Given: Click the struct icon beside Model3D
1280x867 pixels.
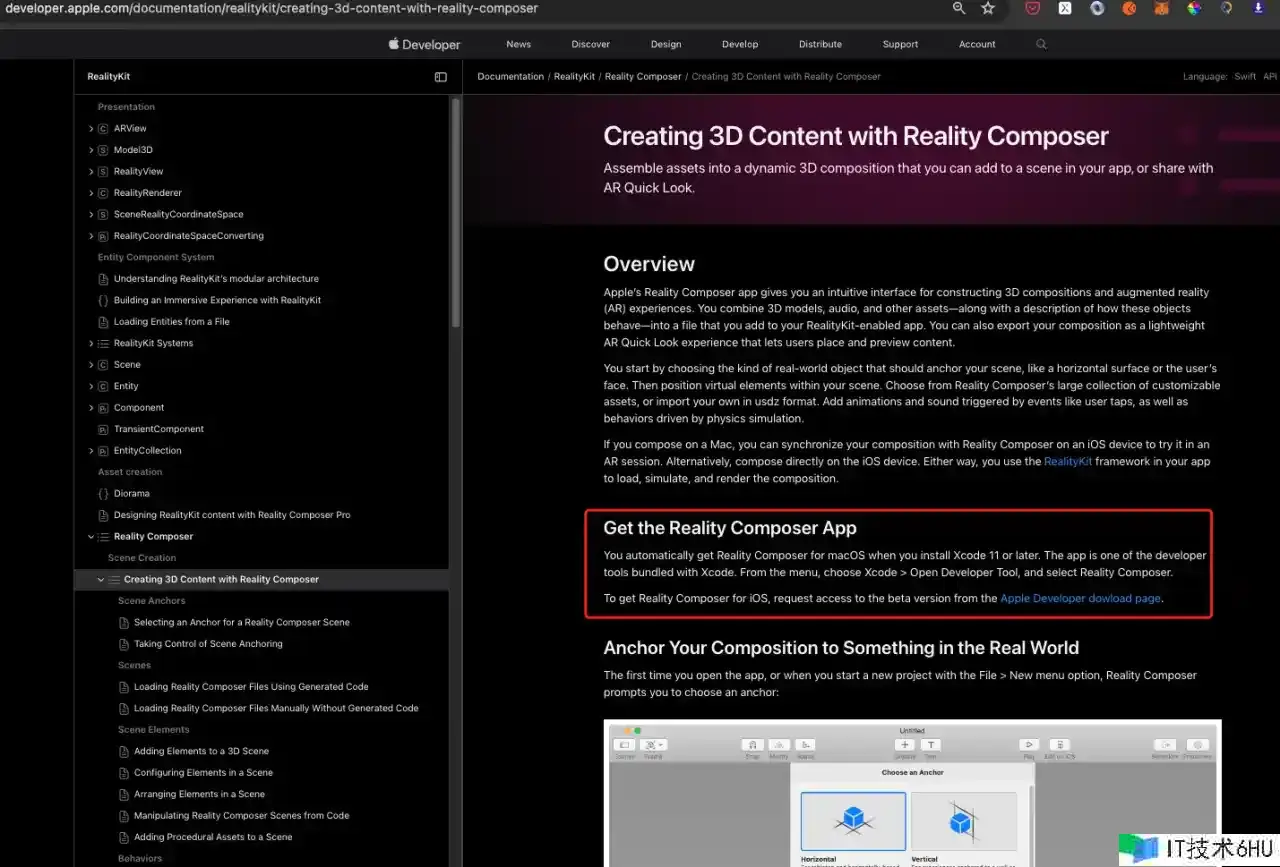Looking at the screenshot, I should [x=103, y=150].
